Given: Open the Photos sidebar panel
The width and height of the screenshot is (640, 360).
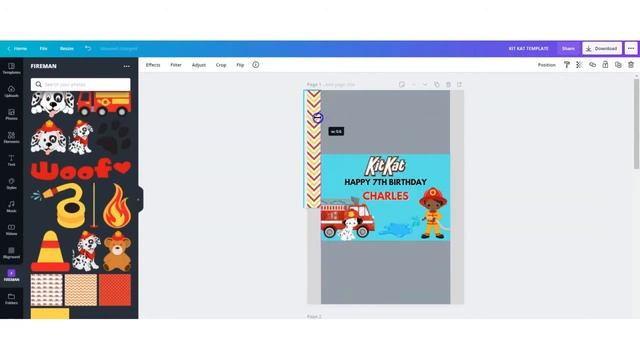Looking at the screenshot, I should click(11, 114).
